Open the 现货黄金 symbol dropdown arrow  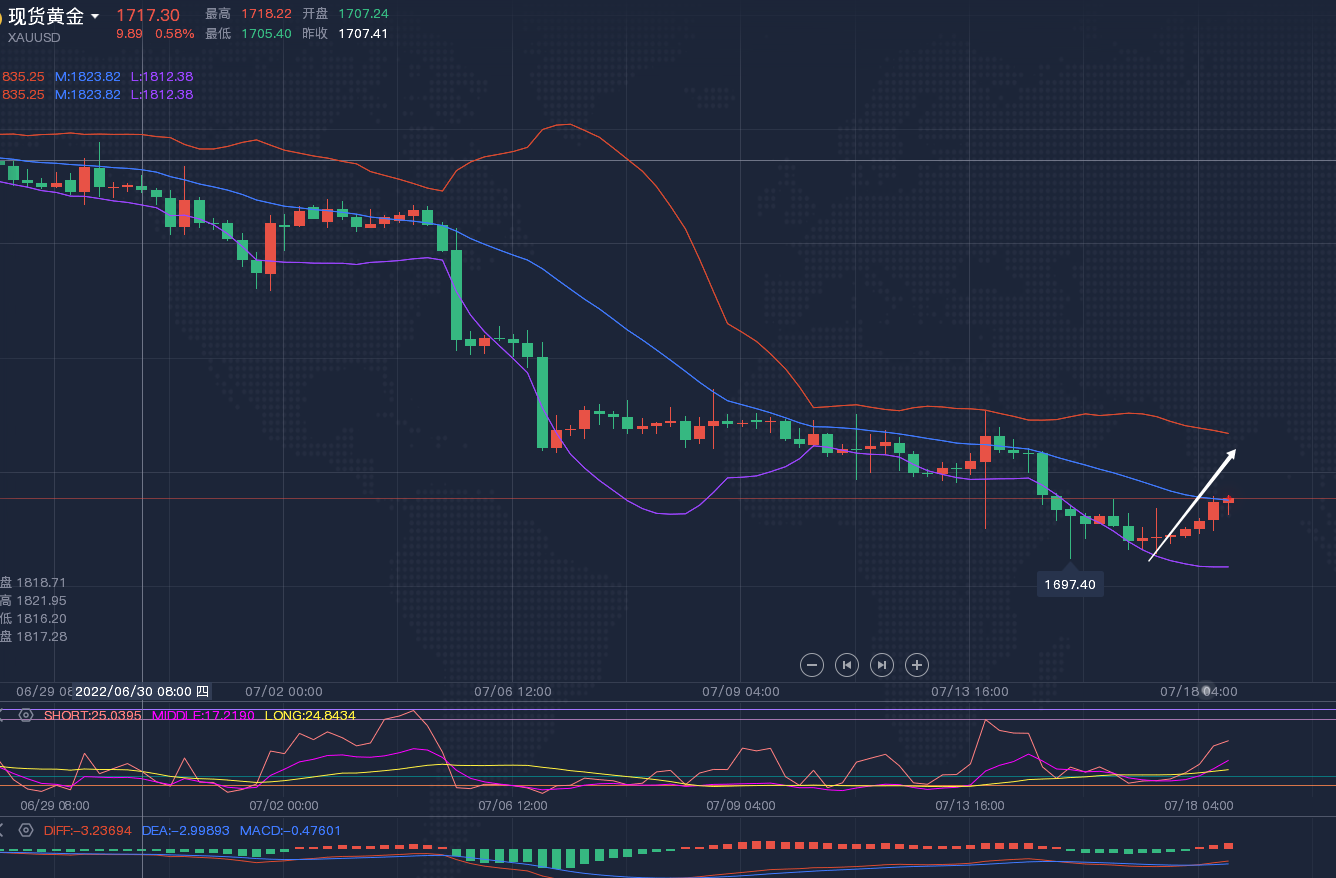[95, 17]
